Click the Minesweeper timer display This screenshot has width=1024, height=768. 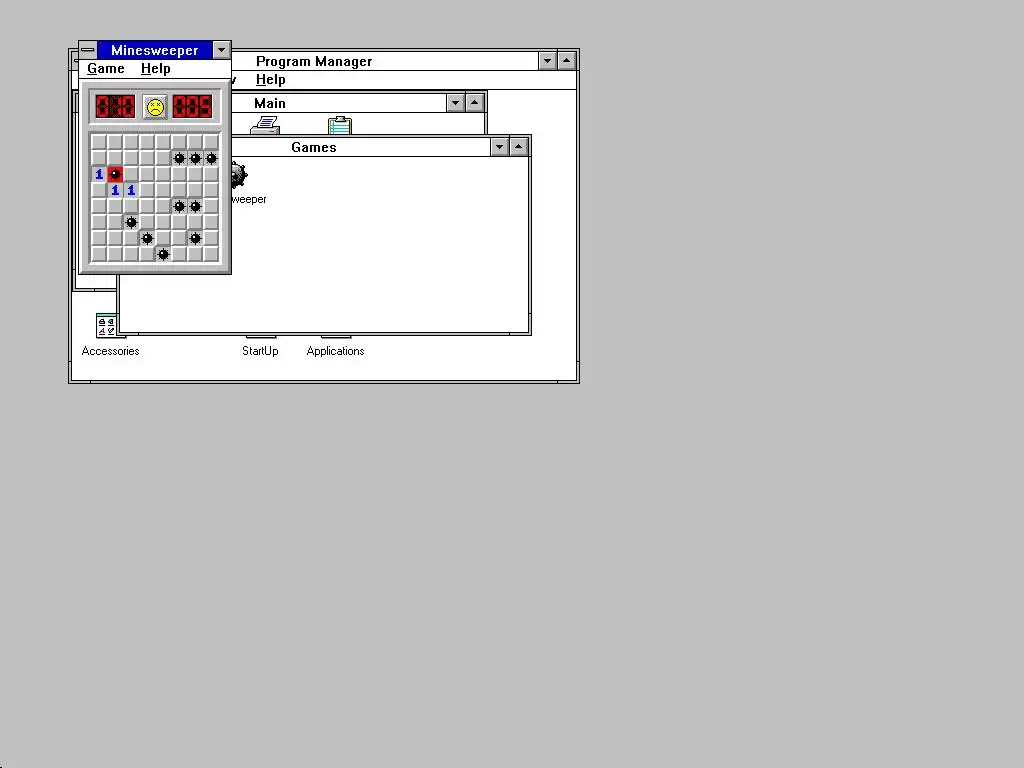193,106
